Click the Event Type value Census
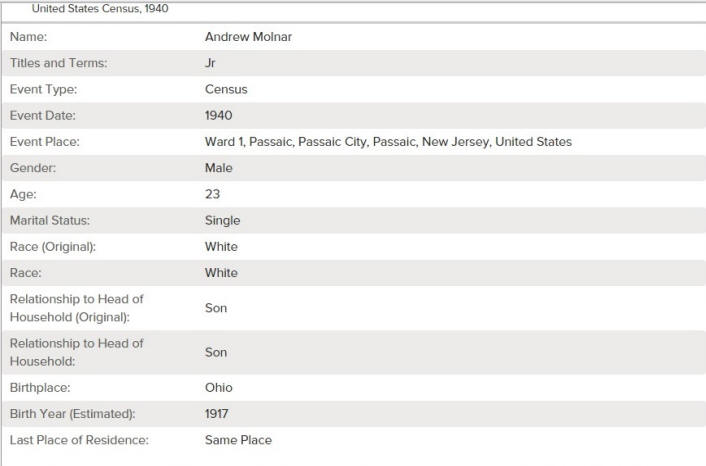This screenshot has width=706, height=466. tap(226, 89)
